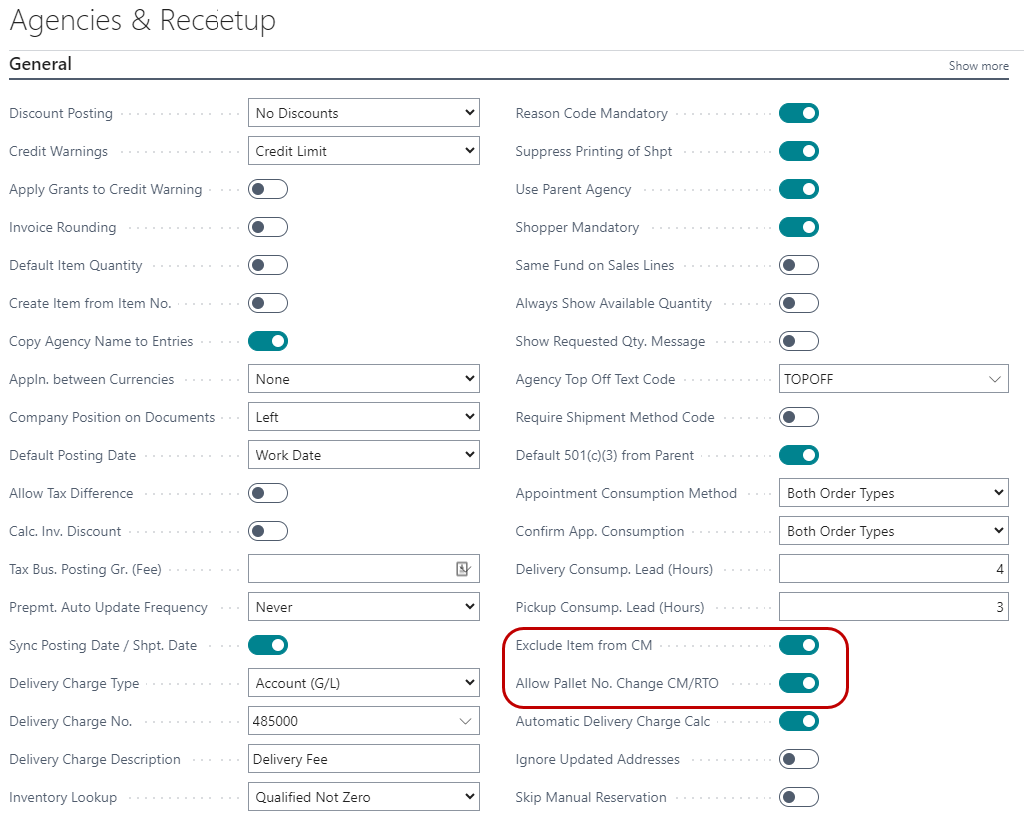Toggle Apply Grants to Credit Warning switch

[x=268, y=189]
